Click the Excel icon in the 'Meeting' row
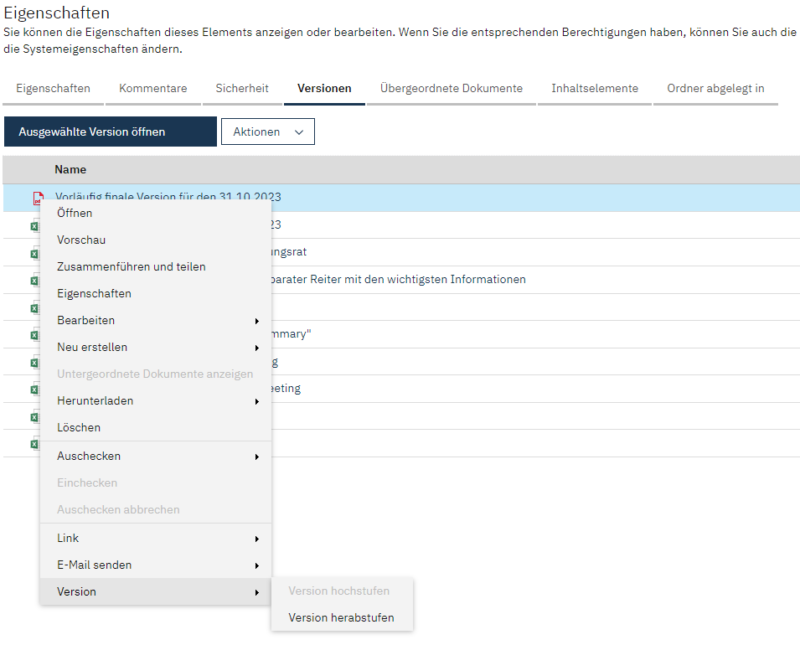 [x=34, y=389]
